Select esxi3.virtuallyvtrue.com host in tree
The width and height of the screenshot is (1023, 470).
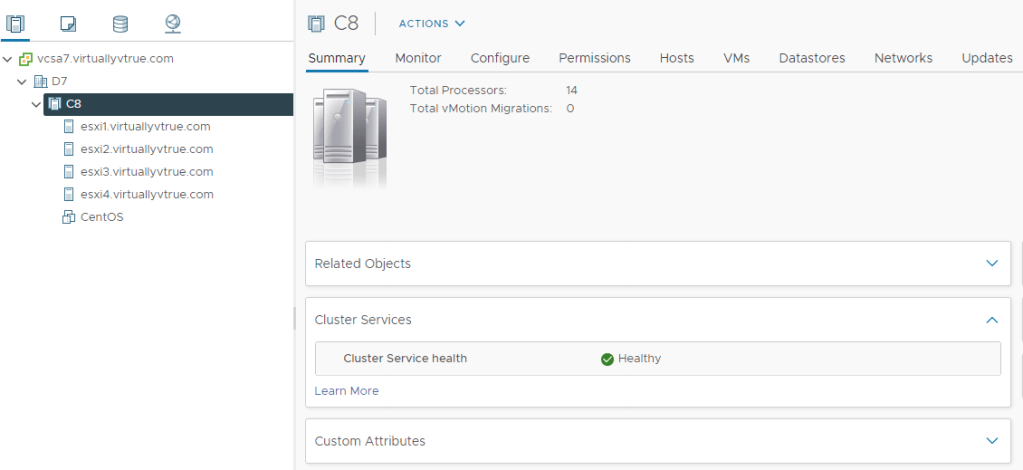[146, 172]
